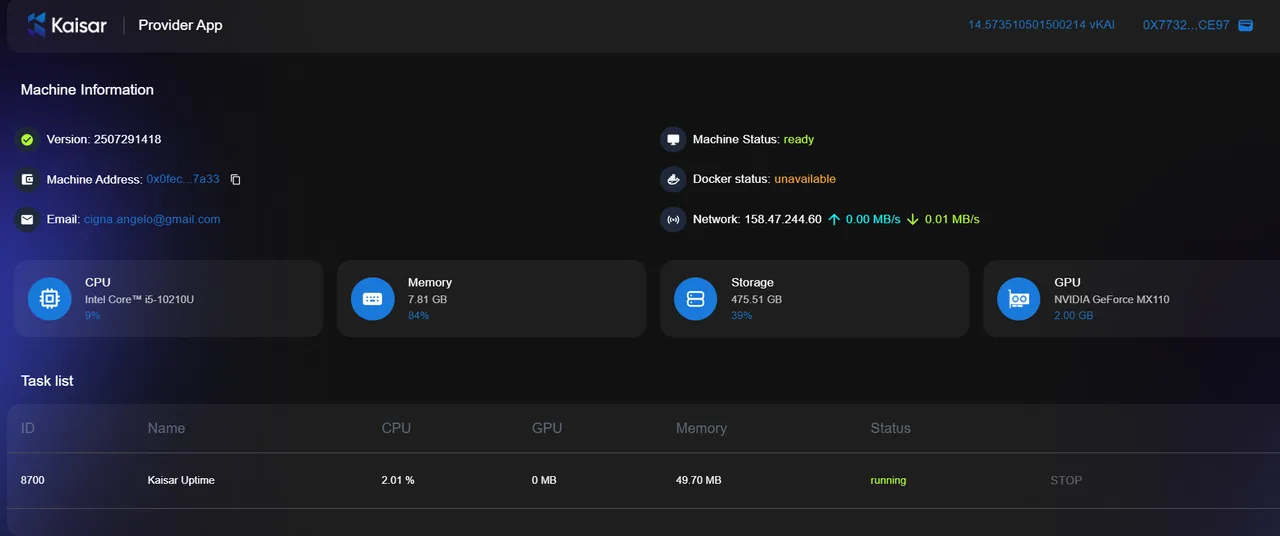The image size is (1280, 536).
Task: Click the GPU graphics card icon
Action: (1019, 298)
